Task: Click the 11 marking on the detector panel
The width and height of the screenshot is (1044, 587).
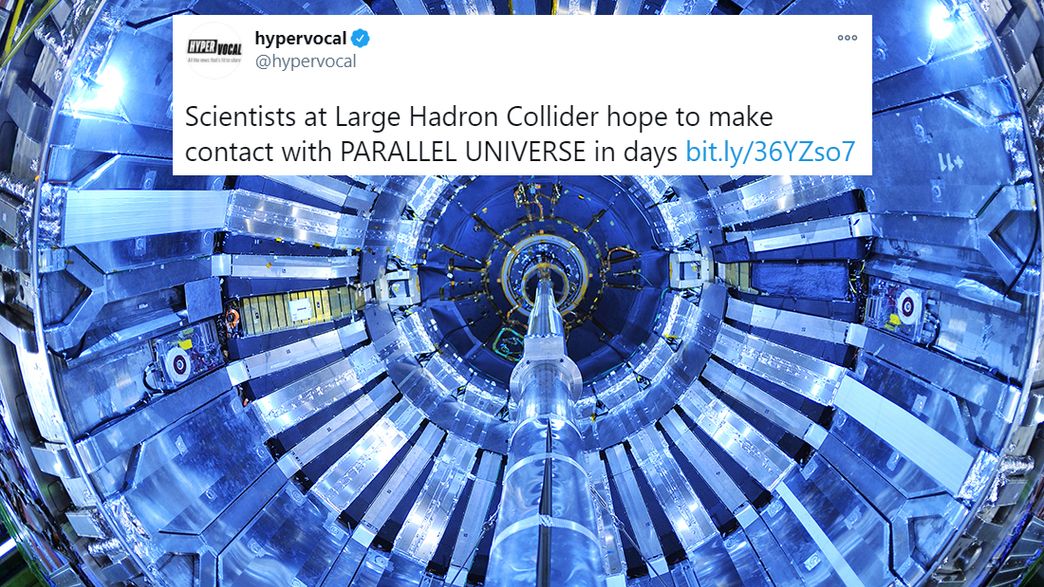Action: pos(950,162)
